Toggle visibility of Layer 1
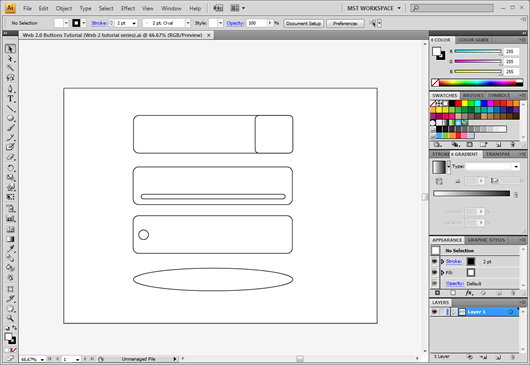Screen dimensions: 530x365 [x=434, y=312]
